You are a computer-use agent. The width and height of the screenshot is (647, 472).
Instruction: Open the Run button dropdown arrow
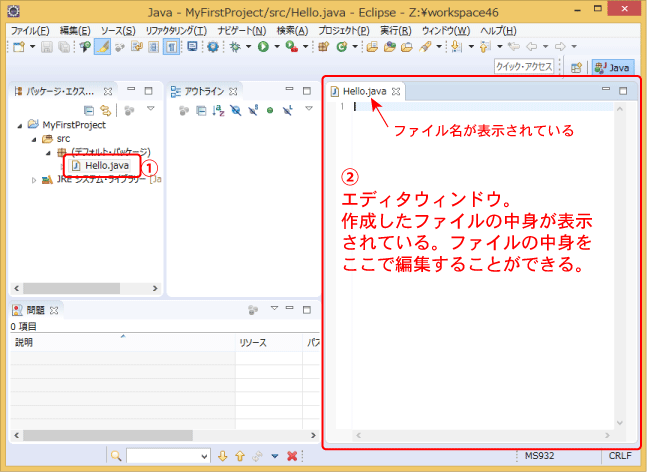click(x=276, y=47)
